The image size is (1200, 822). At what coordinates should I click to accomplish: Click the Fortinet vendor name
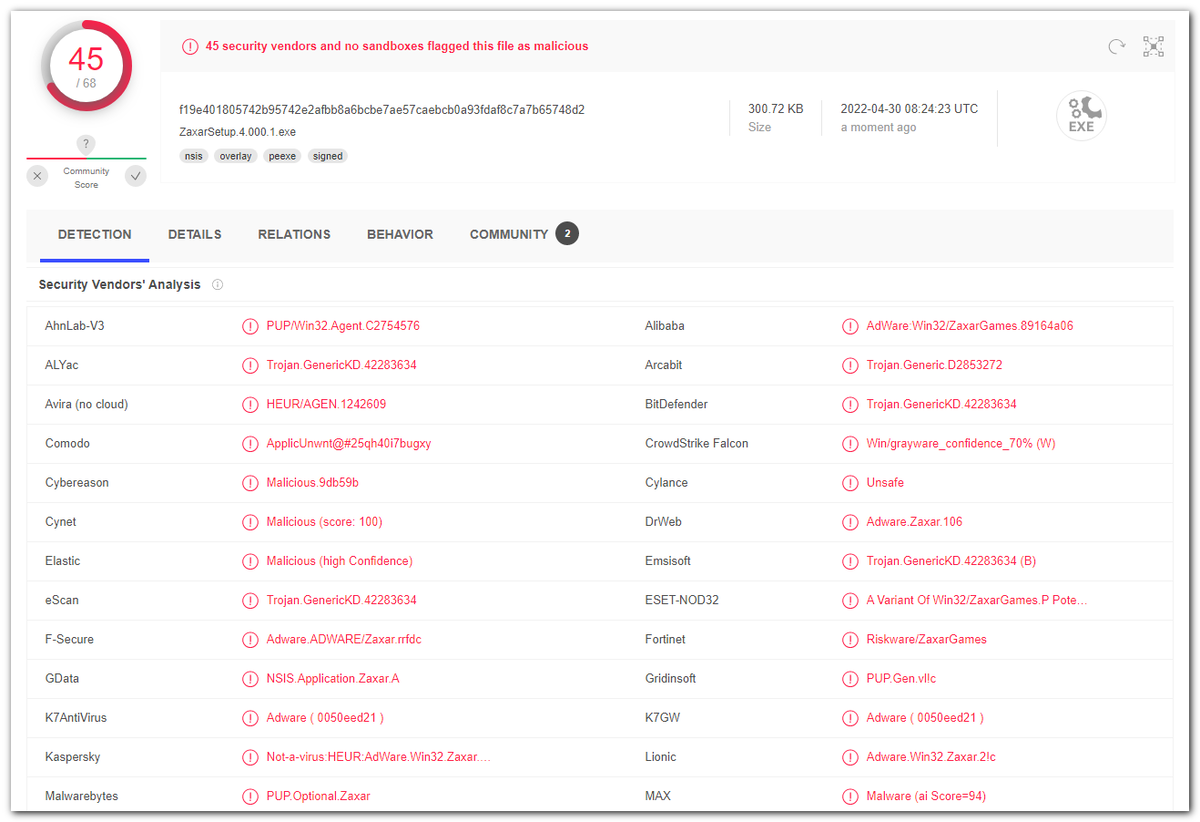tap(665, 639)
